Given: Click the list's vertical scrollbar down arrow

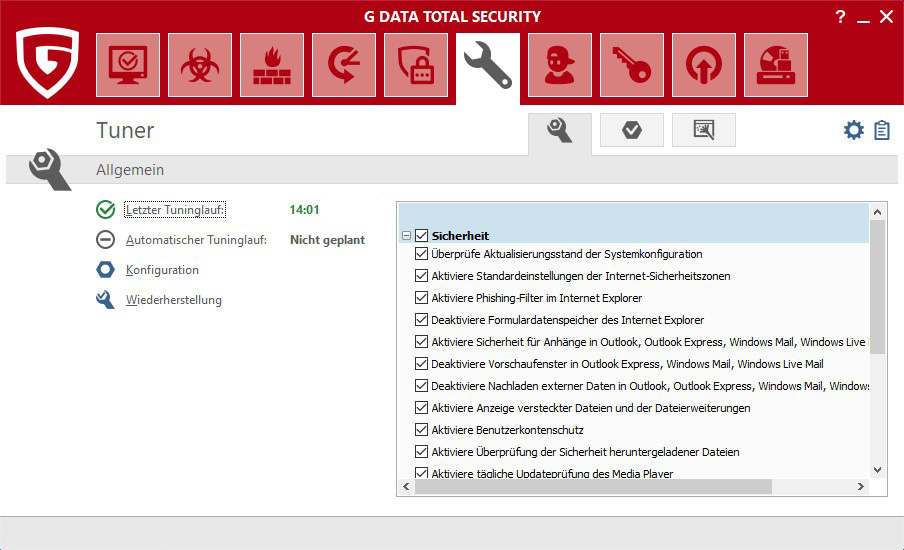Looking at the screenshot, I should click(877, 469).
